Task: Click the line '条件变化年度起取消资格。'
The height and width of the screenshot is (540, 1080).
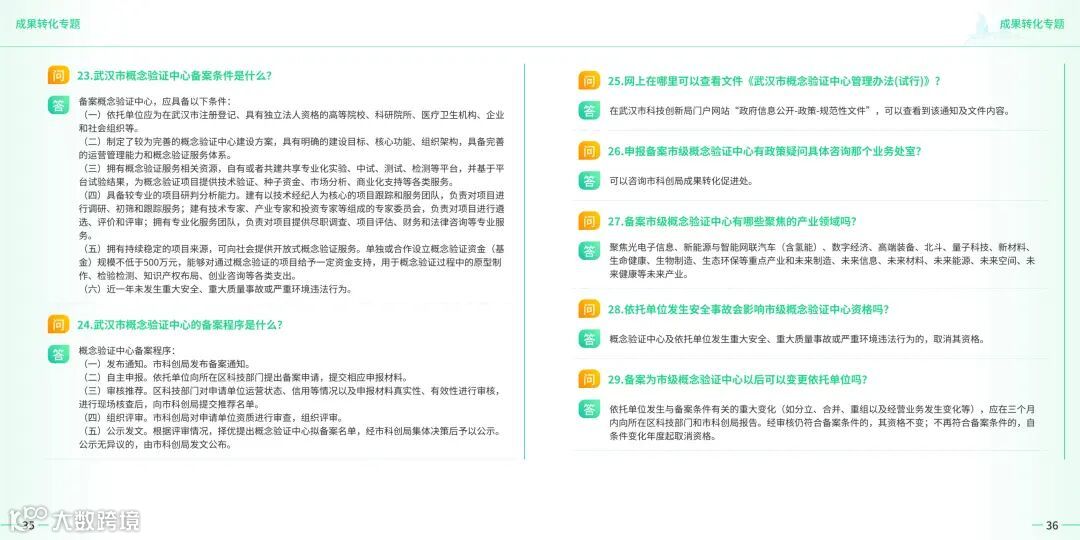Action: tap(663, 435)
